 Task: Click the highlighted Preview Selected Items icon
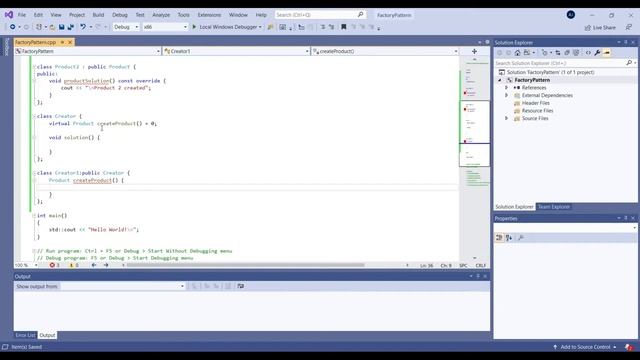[x=607, y=53]
